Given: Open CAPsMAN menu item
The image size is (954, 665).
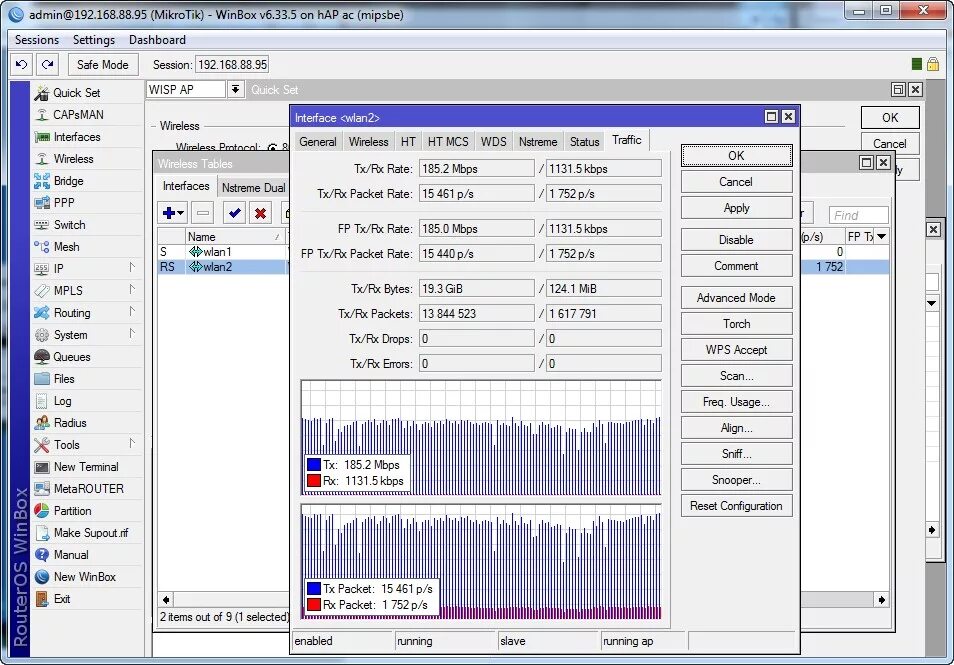Looking at the screenshot, I should (x=78, y=115).
